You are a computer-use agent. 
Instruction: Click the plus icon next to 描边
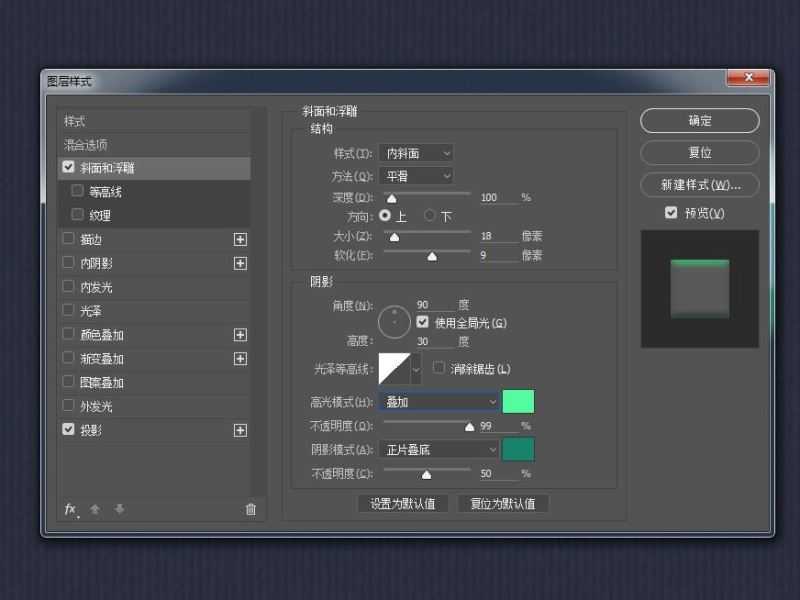coord(240,239)
